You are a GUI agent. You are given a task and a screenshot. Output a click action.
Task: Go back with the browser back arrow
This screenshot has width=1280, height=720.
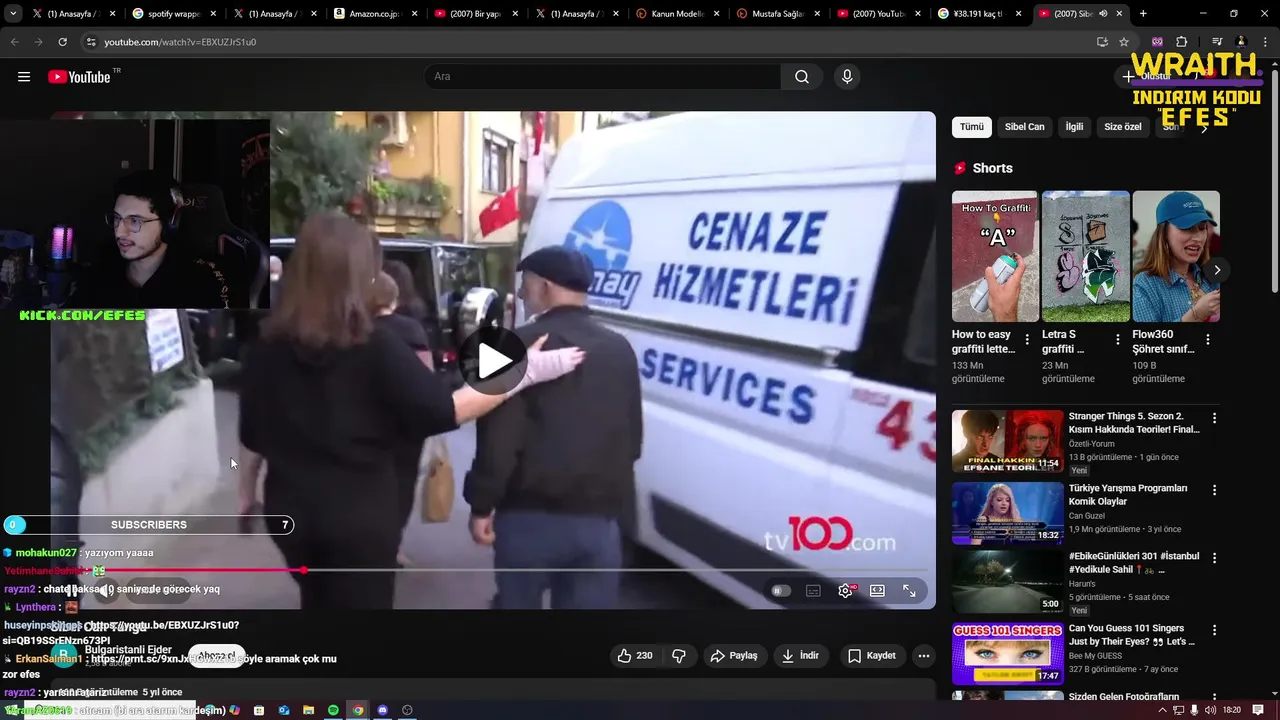pyautogui.click(x=15, y=42)
